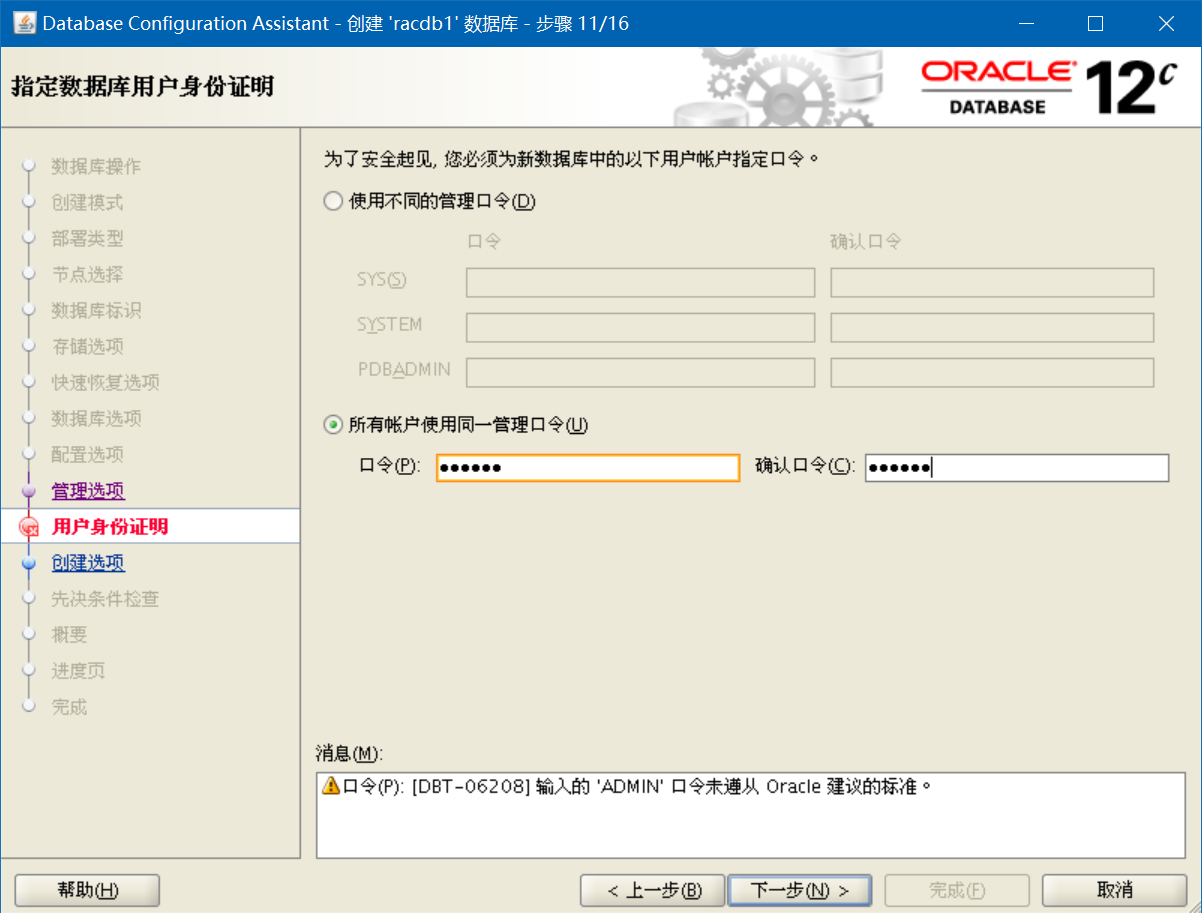Click the SYS password field

click(x=640, y=283)
